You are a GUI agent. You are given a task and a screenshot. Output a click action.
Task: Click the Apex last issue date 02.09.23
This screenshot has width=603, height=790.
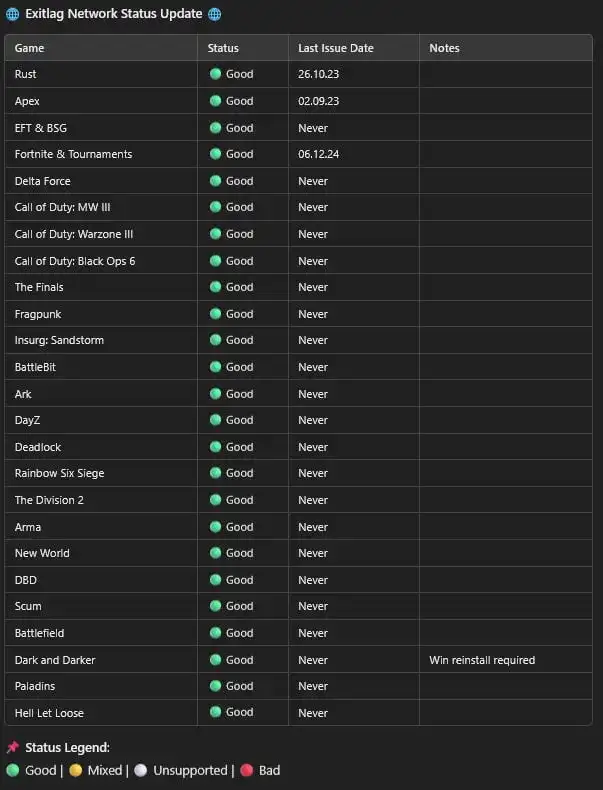[319, 101]
